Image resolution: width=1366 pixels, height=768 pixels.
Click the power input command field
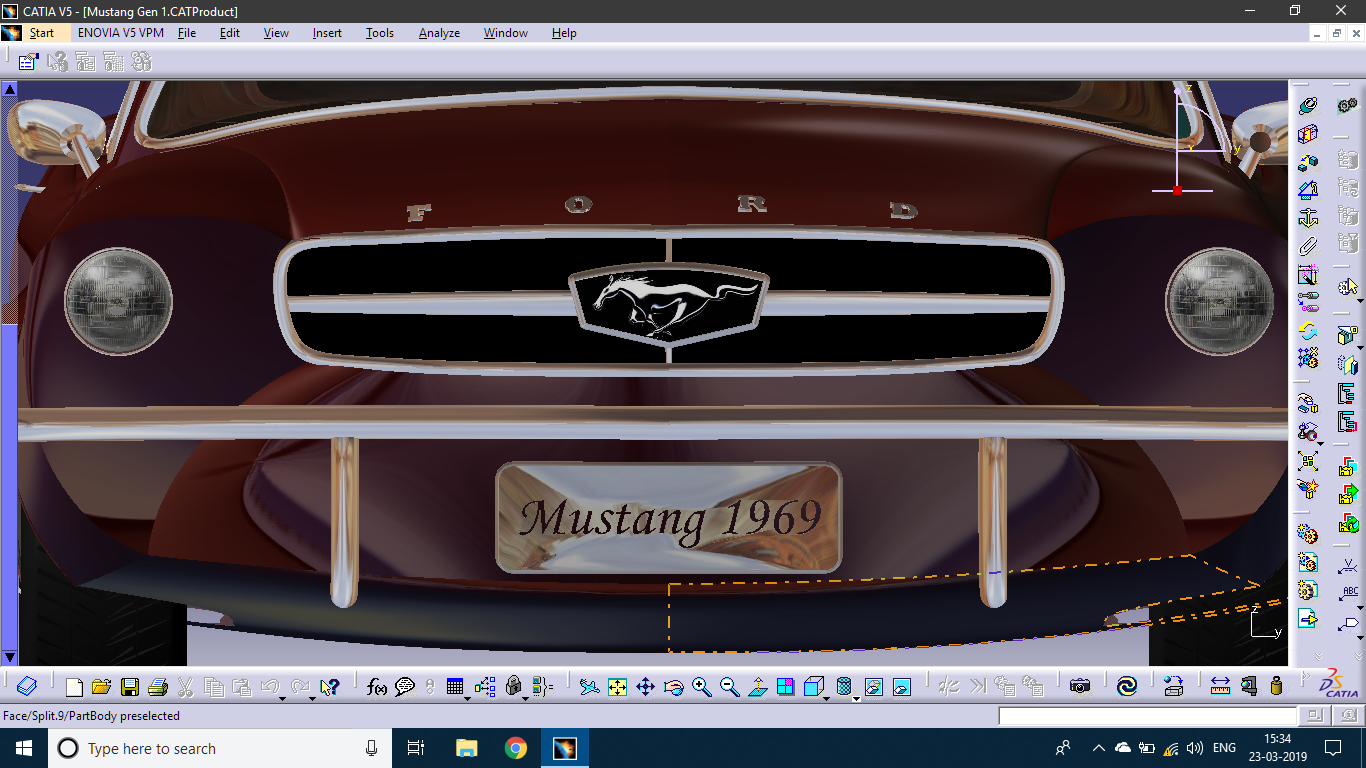(1148, 716)
